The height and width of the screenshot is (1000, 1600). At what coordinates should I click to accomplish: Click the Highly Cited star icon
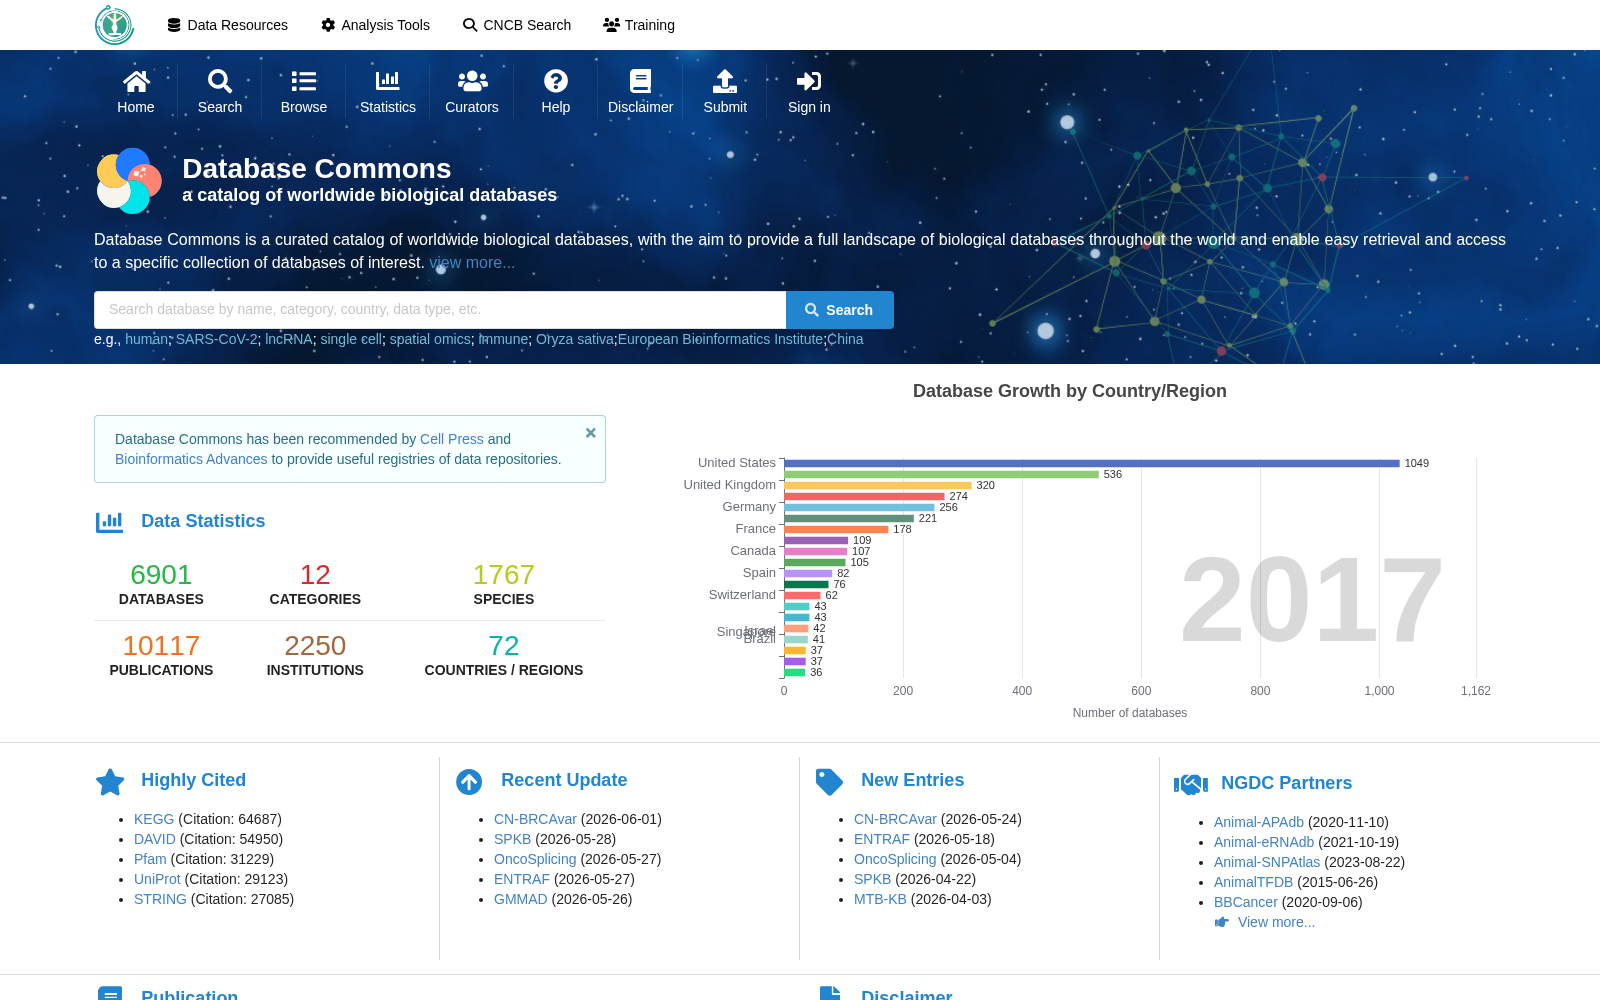point(110,782)
